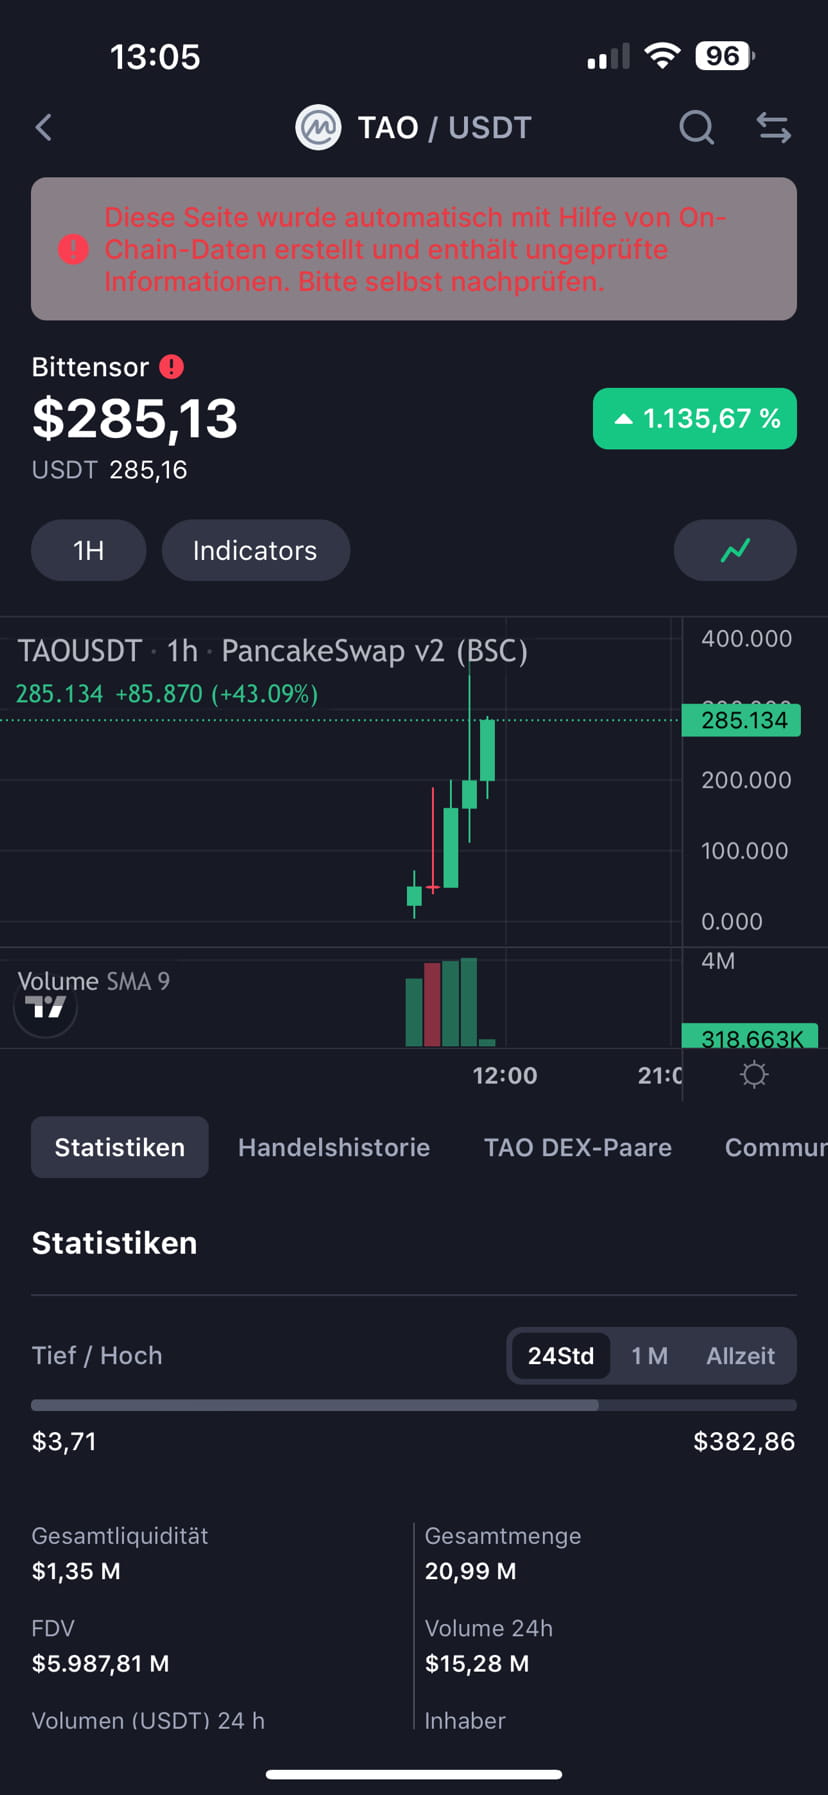Screen dimensions: 828x1795
Task: Open the search icon
Action: point(696,127)
